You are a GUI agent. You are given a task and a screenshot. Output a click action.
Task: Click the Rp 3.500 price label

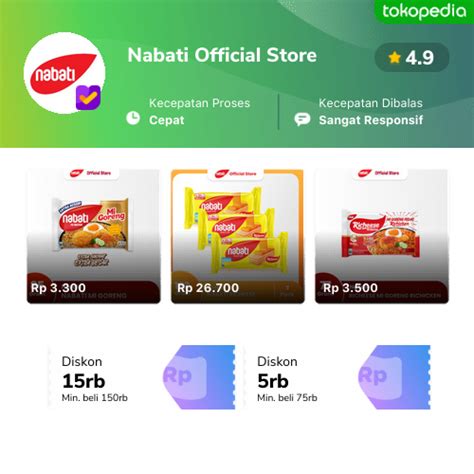click(350, 288)
